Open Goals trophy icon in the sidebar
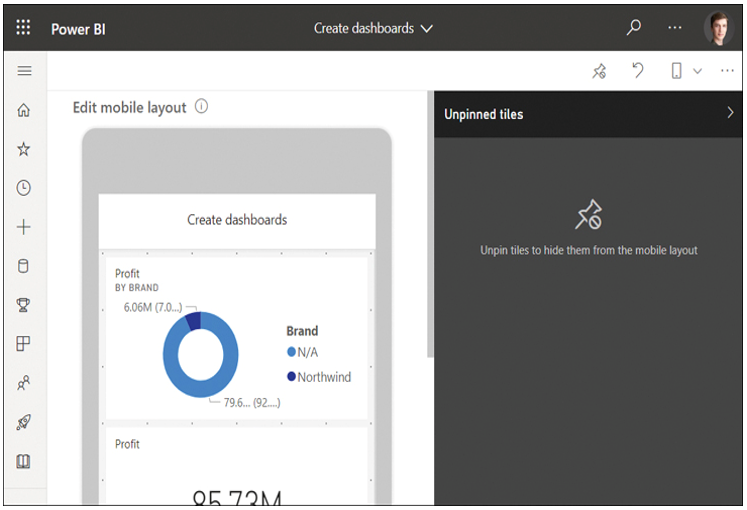 (x=23, y=305)
